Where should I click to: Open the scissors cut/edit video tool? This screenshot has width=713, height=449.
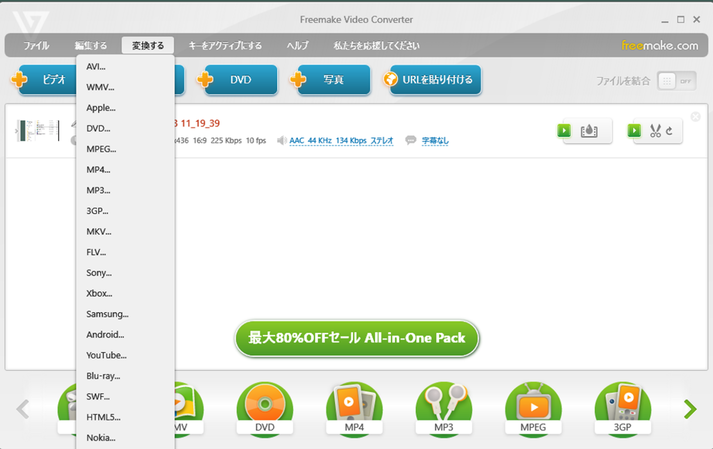[657, 131]
